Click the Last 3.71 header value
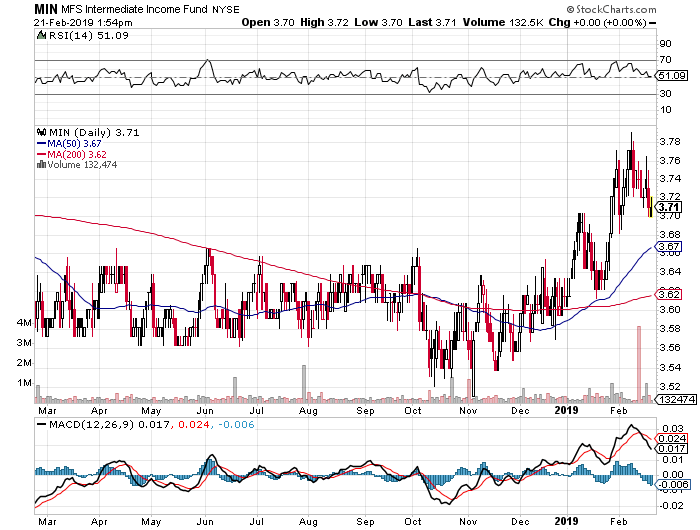 pyautogui.click(x=432, y=22)
